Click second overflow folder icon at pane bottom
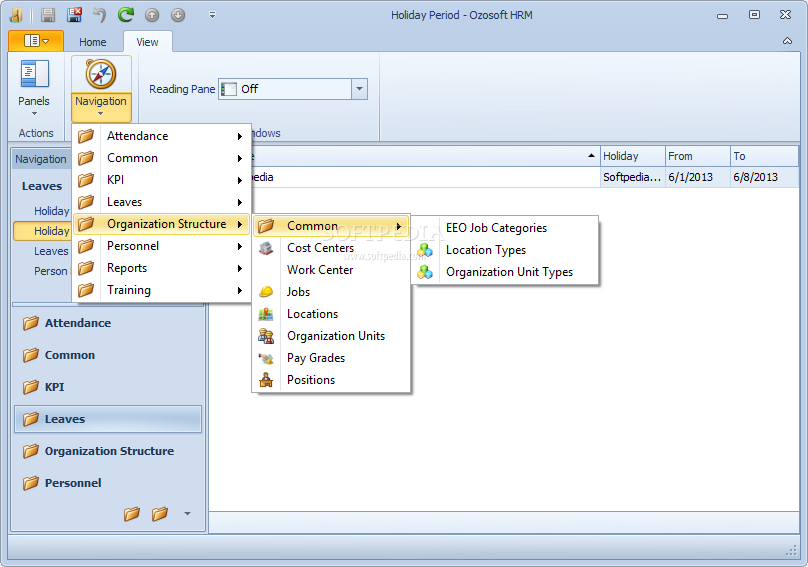The height and width of the screenshot is (567, 808). click(160, 514)
